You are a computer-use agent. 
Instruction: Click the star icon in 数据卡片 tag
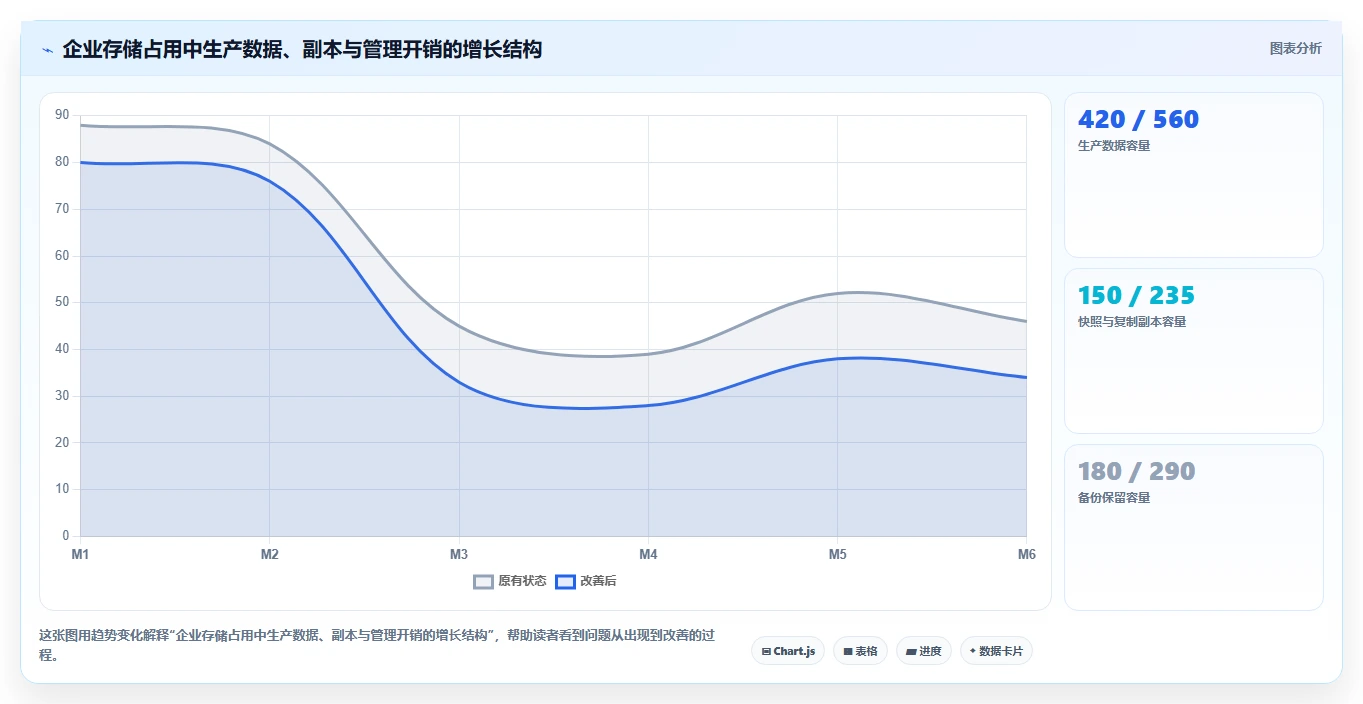(x=973, y=651)
